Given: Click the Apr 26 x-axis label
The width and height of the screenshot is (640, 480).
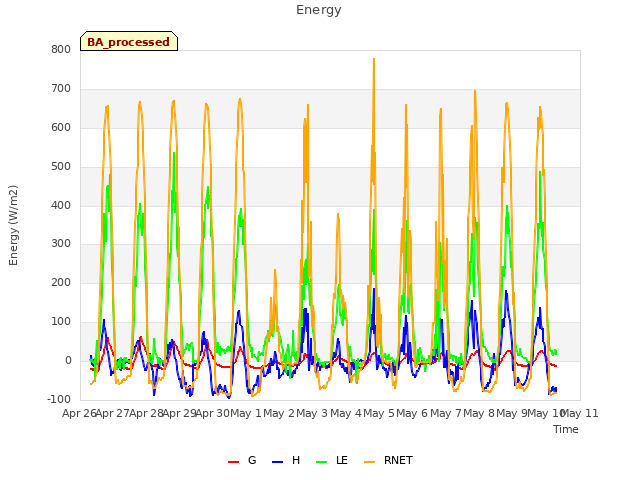Looking at the screenshot, I should pos(79,413).
